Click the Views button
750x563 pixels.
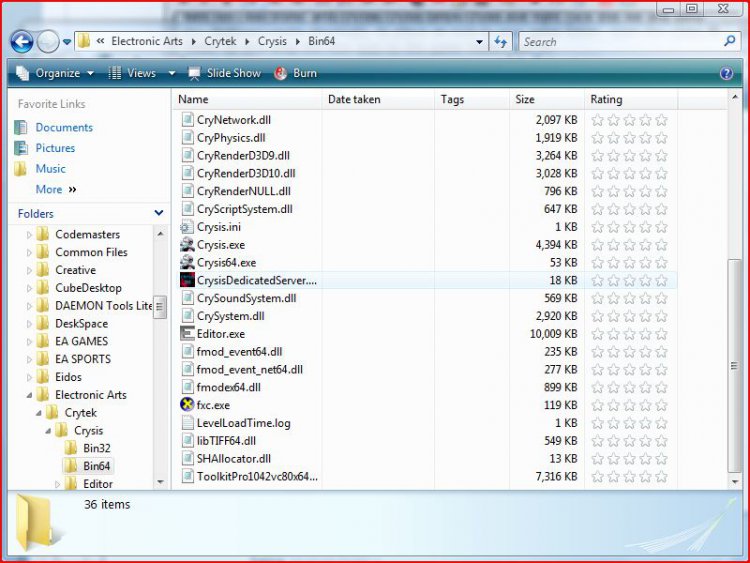pyautogui.click(x=132, y=73)
